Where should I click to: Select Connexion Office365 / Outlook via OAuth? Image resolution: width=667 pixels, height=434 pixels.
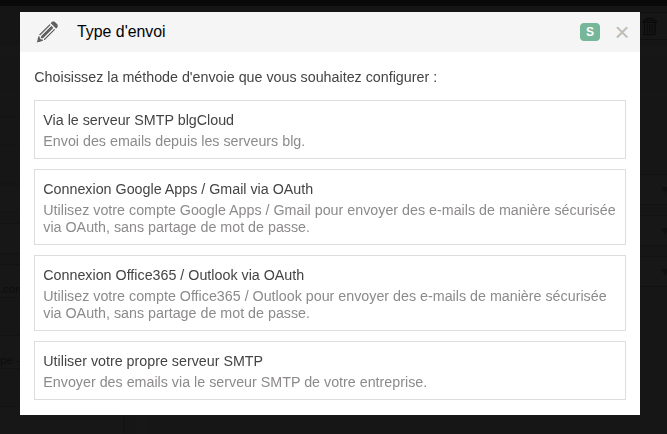(x=174, y=275)
